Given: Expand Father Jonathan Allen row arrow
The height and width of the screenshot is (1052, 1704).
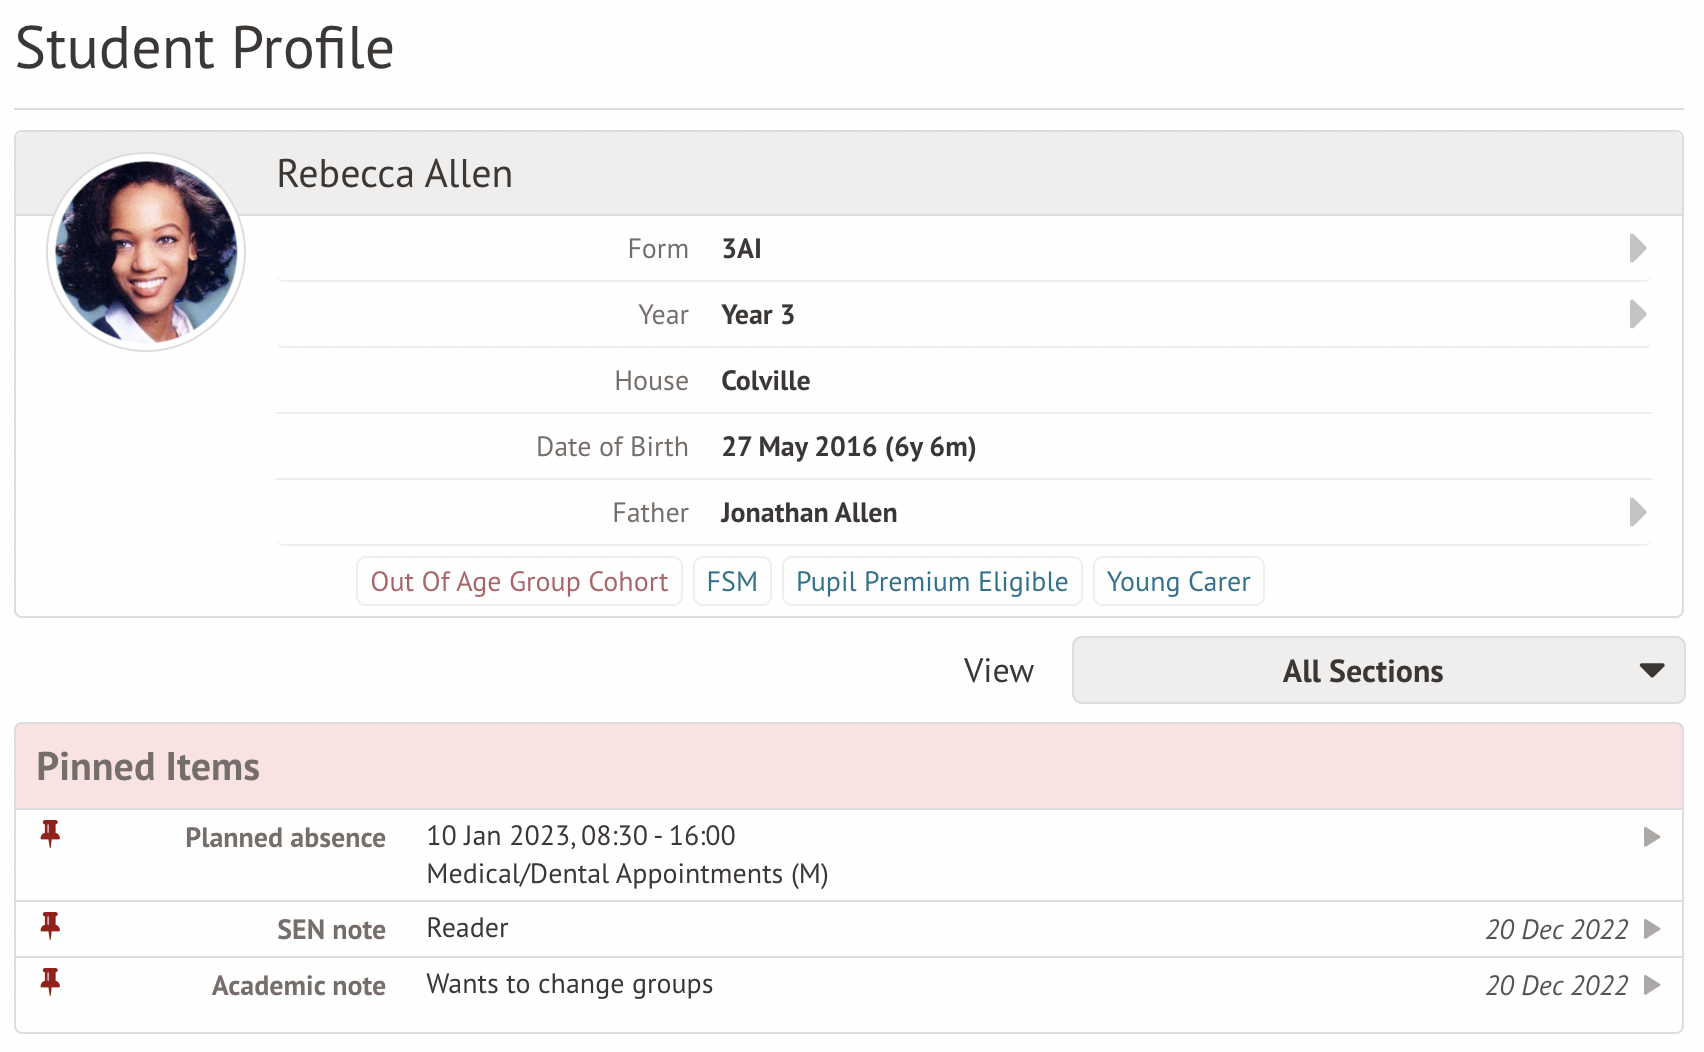Looking at the screenshot, I should 1637,512.
